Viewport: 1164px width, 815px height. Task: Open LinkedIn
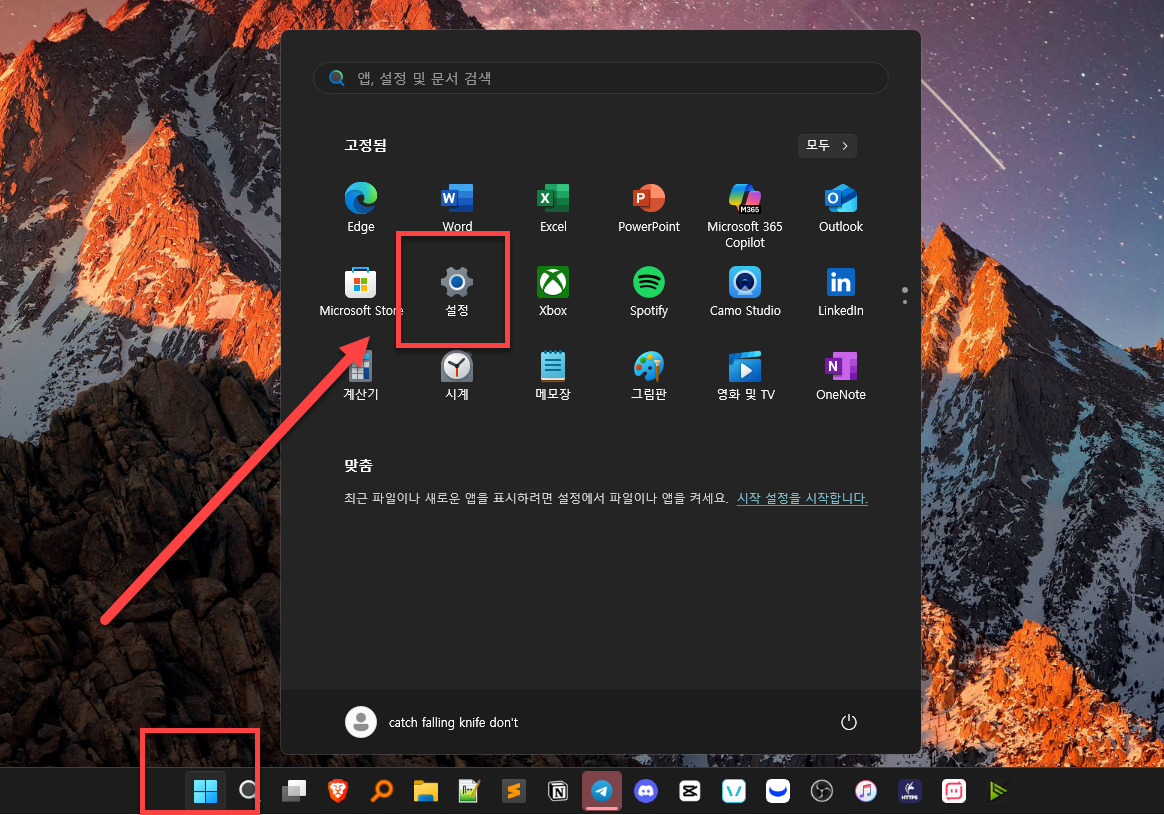(840, 292)
